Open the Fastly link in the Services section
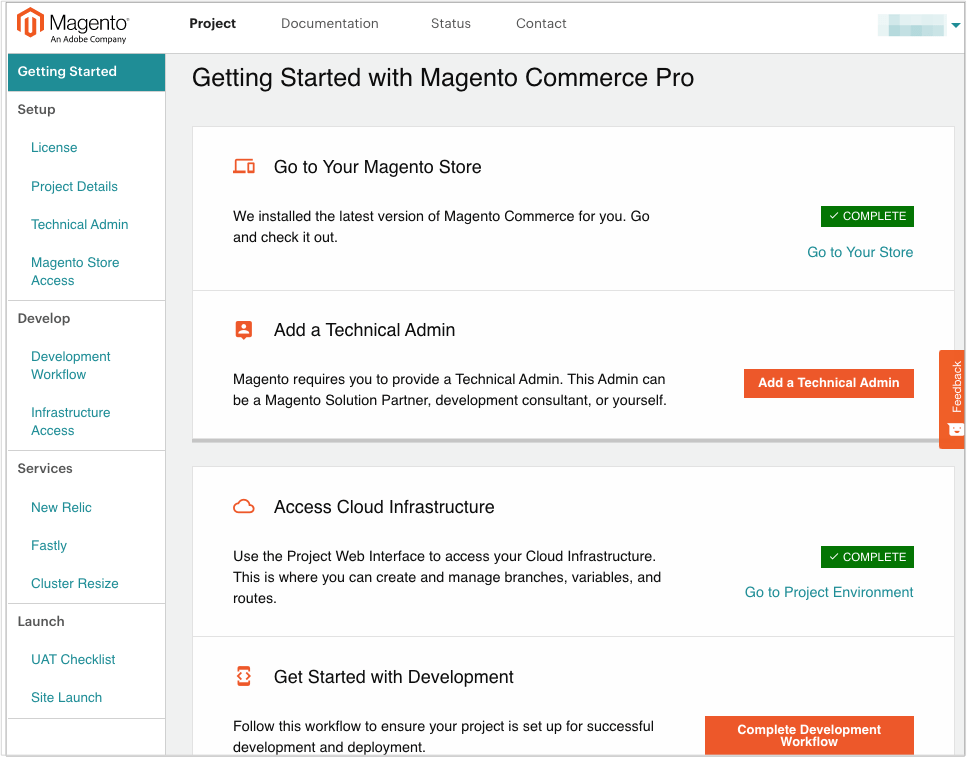 (48, 545)
